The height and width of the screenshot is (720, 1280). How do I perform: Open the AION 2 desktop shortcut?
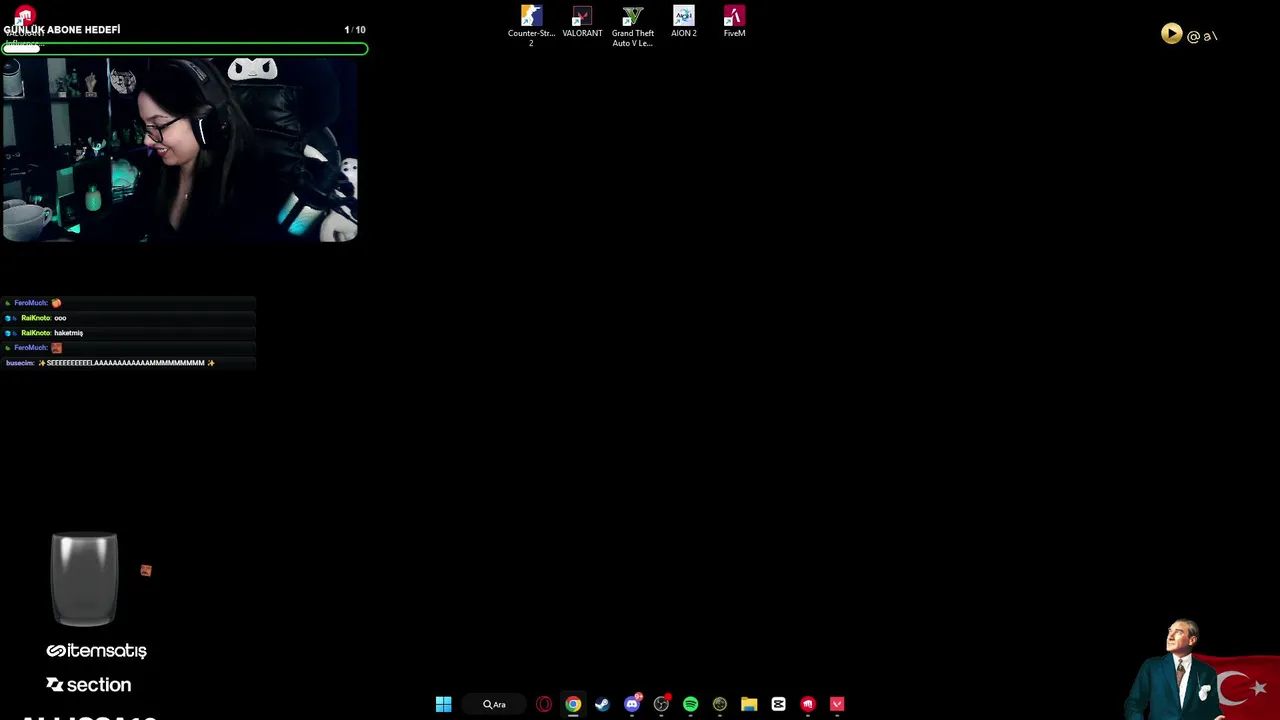(x=684, y=22)
